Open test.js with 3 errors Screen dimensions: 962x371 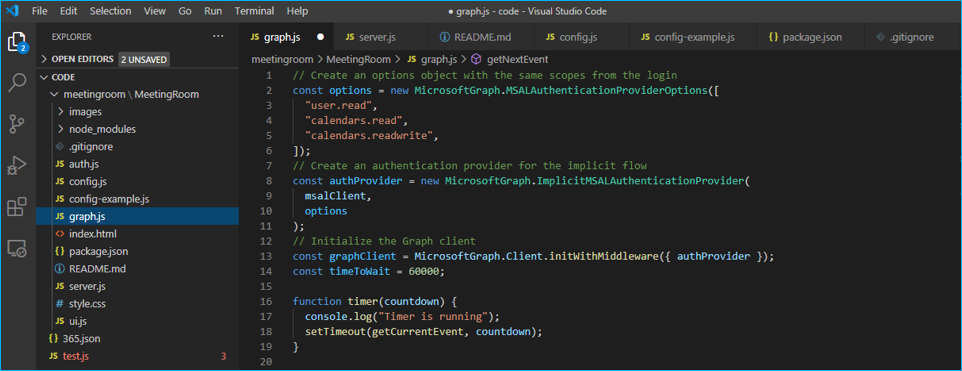pyautogui.click(x=137, y=356)
